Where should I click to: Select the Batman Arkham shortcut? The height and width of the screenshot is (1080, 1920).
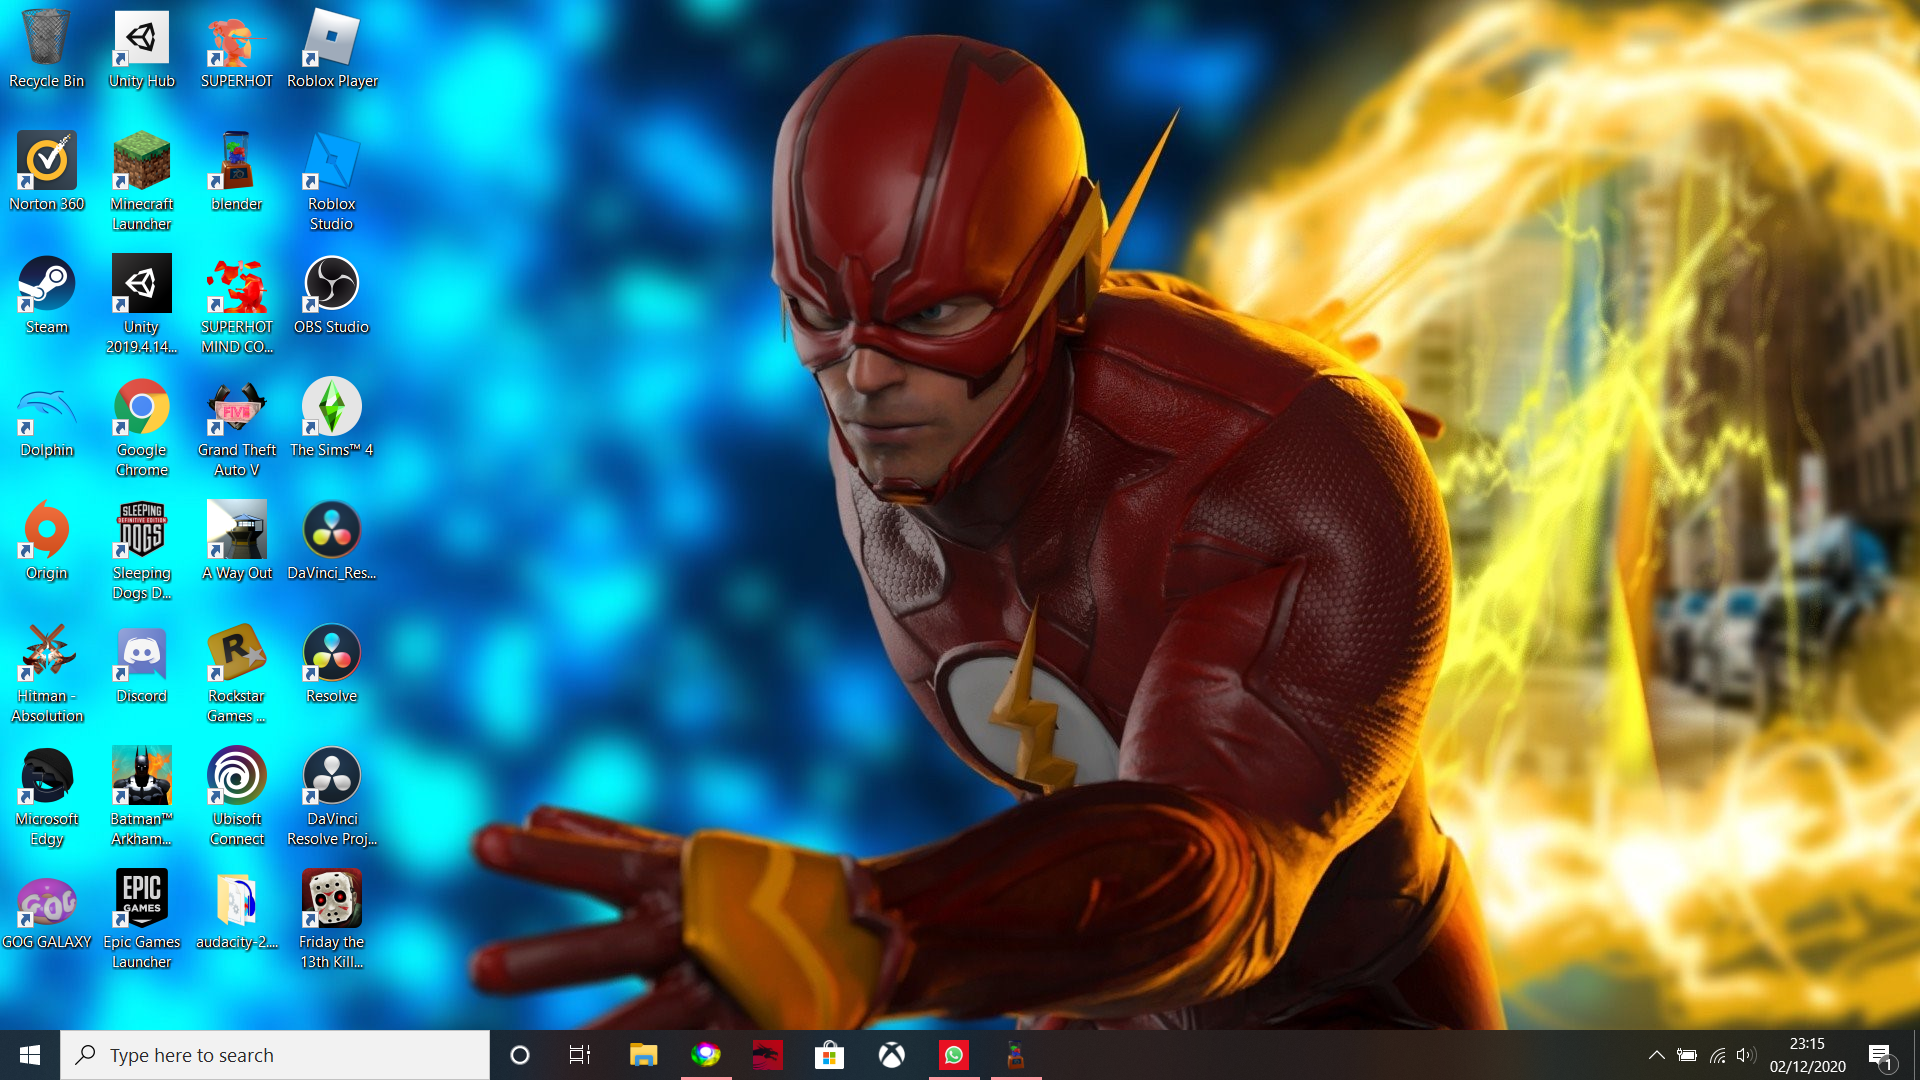coord(141,797)
